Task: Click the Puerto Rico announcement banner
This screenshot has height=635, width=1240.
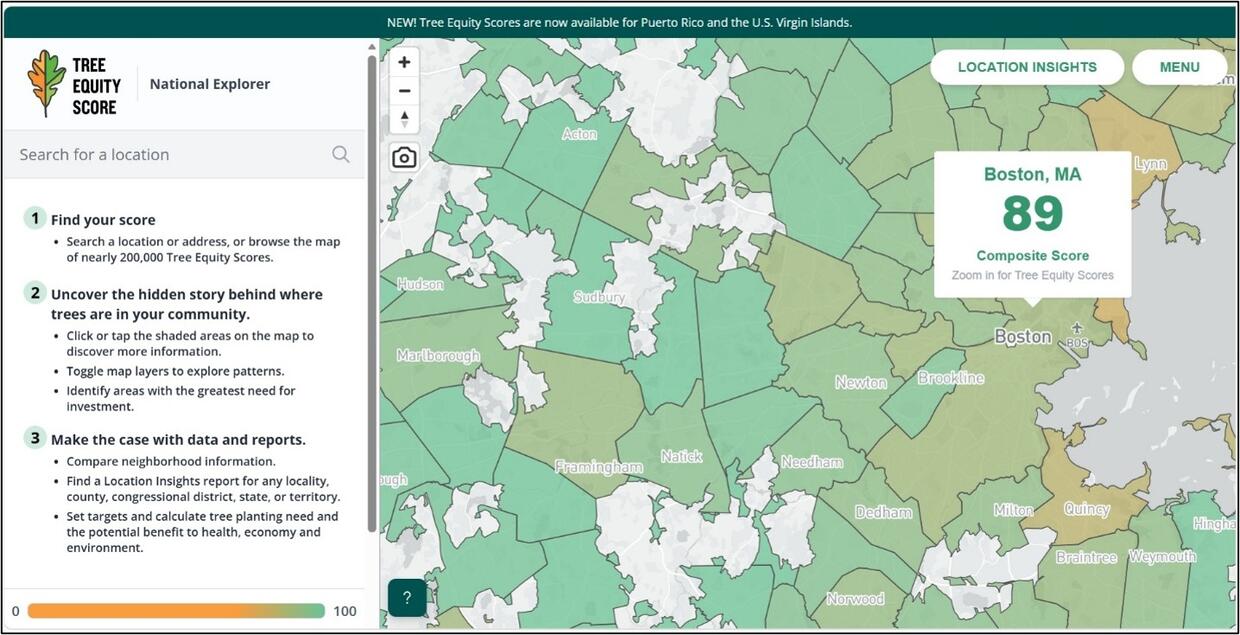Action: 620,22
